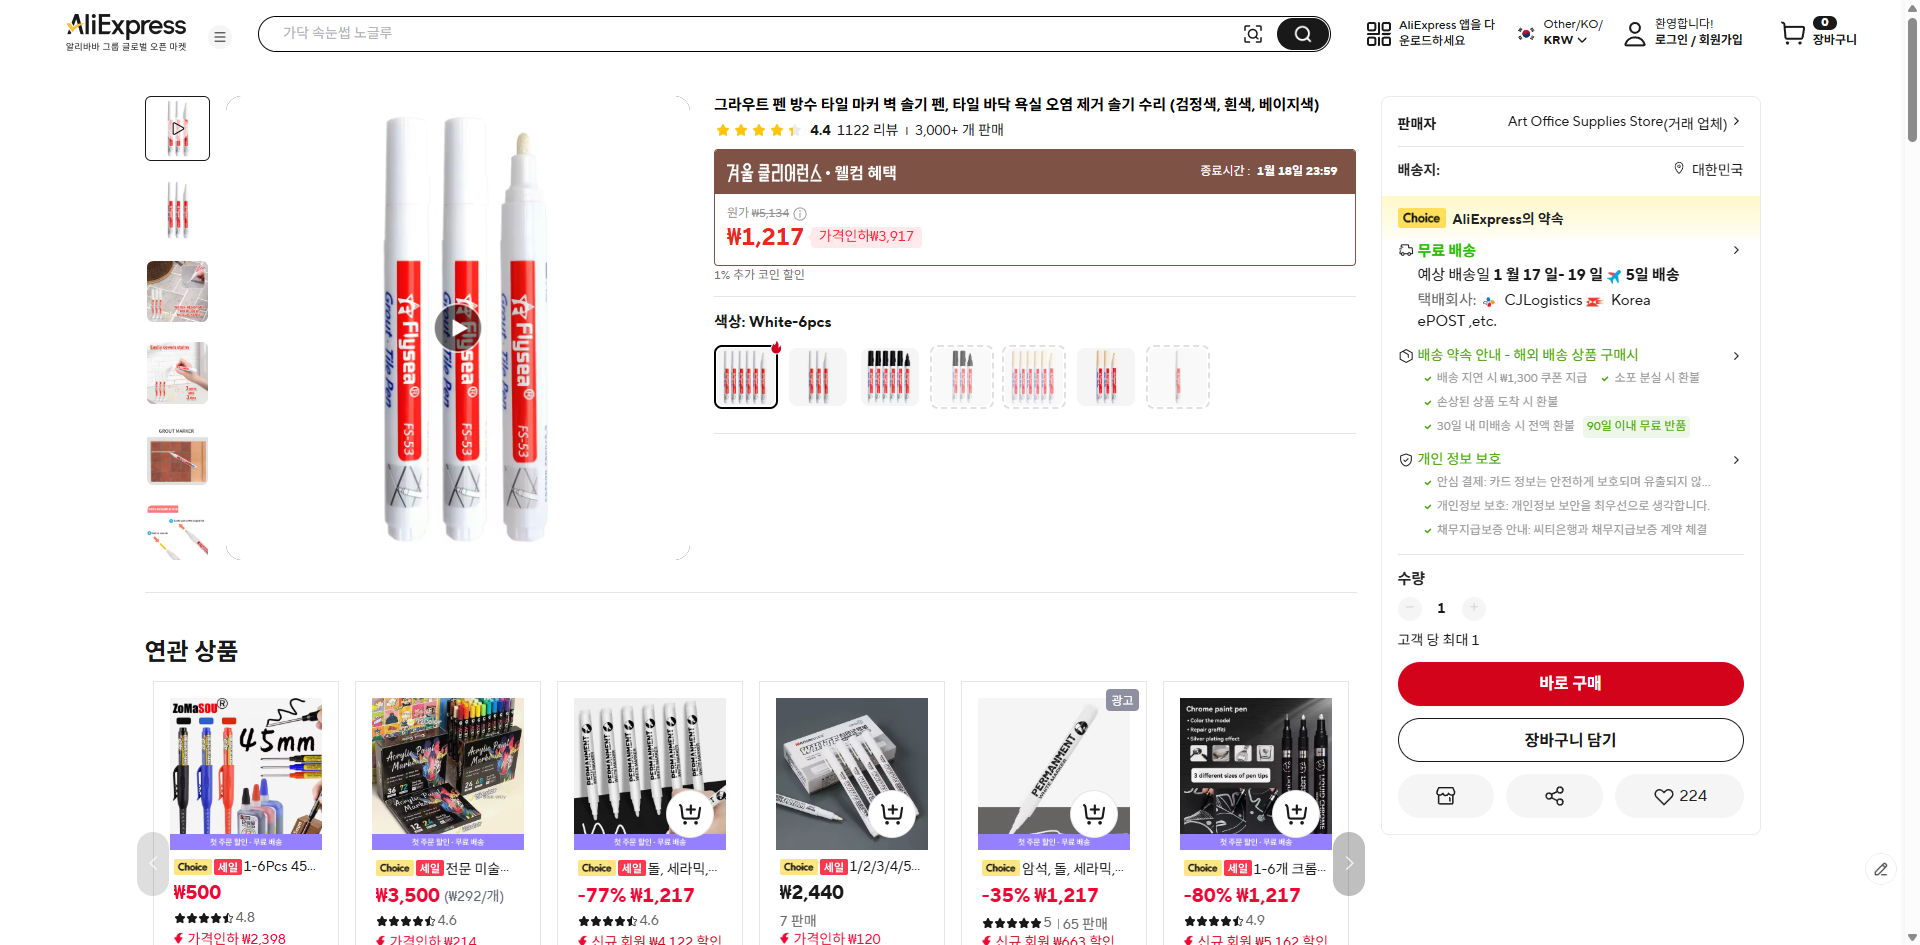Viewport: 1920px width, 945px height.
Task: Visit the seller store via storefront icon
Action: tap(1445, 796)
